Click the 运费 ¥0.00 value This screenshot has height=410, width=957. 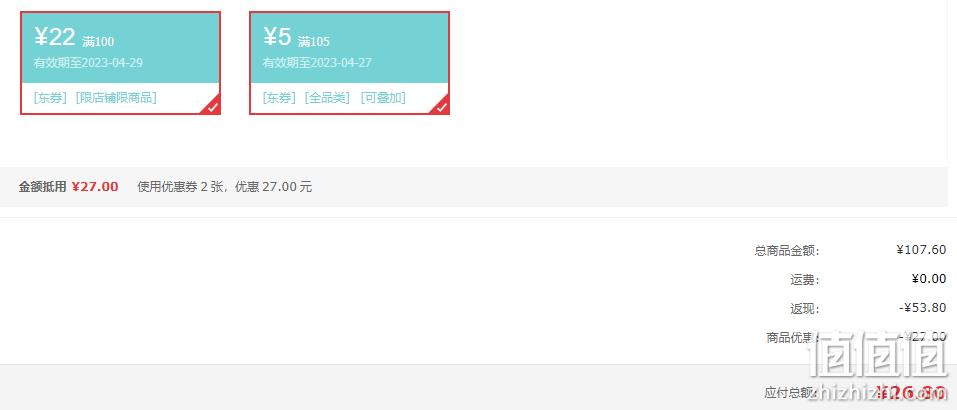point(929,279)
